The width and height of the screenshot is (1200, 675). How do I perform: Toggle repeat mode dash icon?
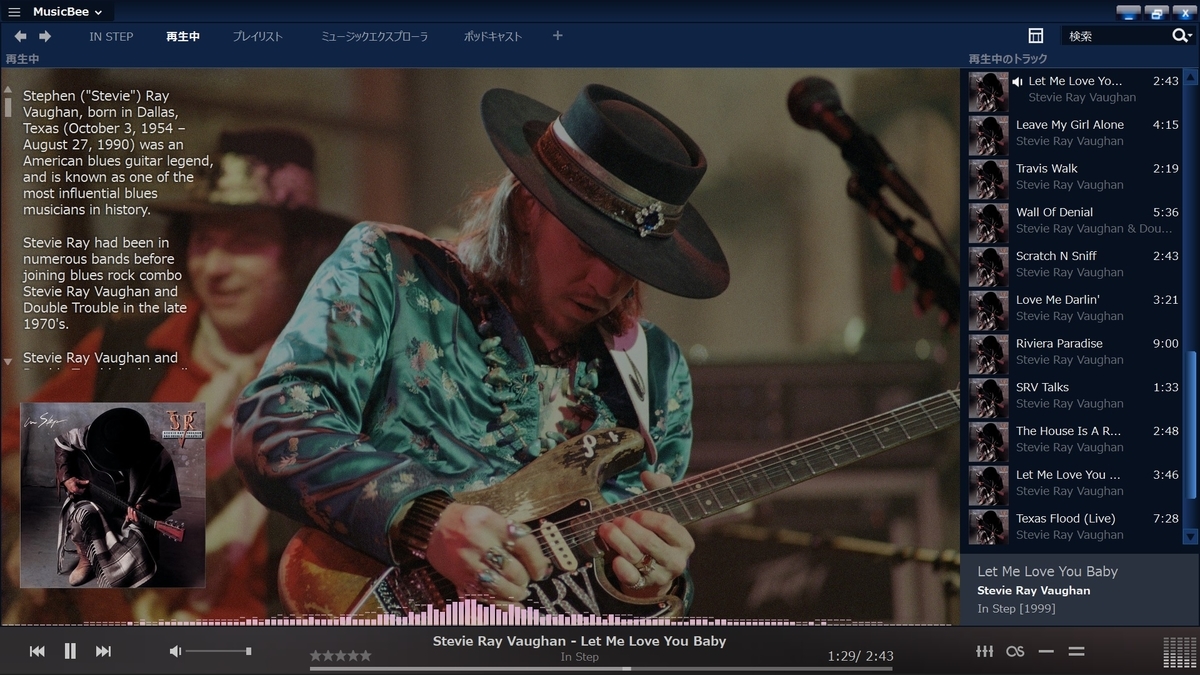pos(1046,651)
